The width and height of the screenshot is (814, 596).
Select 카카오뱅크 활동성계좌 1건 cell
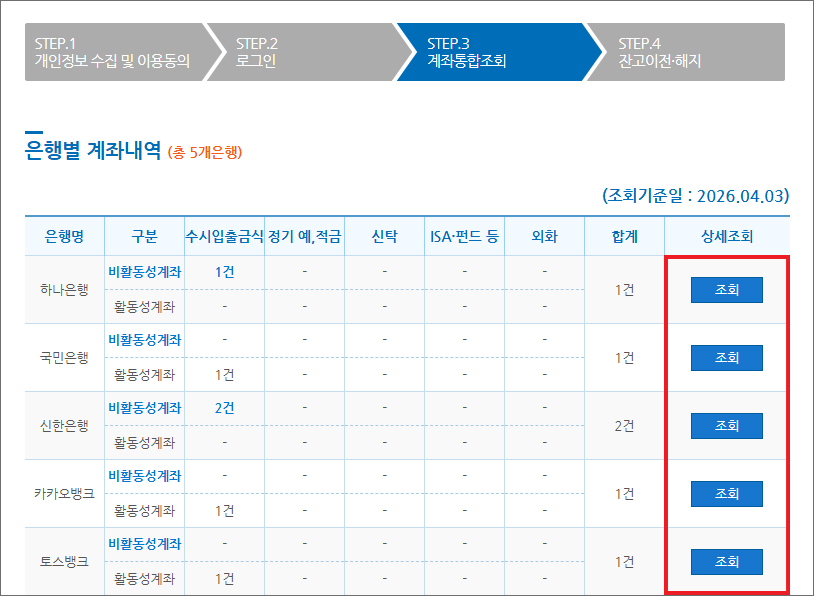pos(224,511)
